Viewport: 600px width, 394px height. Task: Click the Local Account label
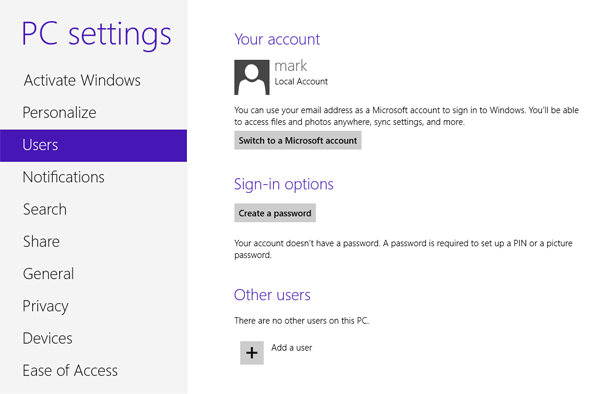click(301, 81)
